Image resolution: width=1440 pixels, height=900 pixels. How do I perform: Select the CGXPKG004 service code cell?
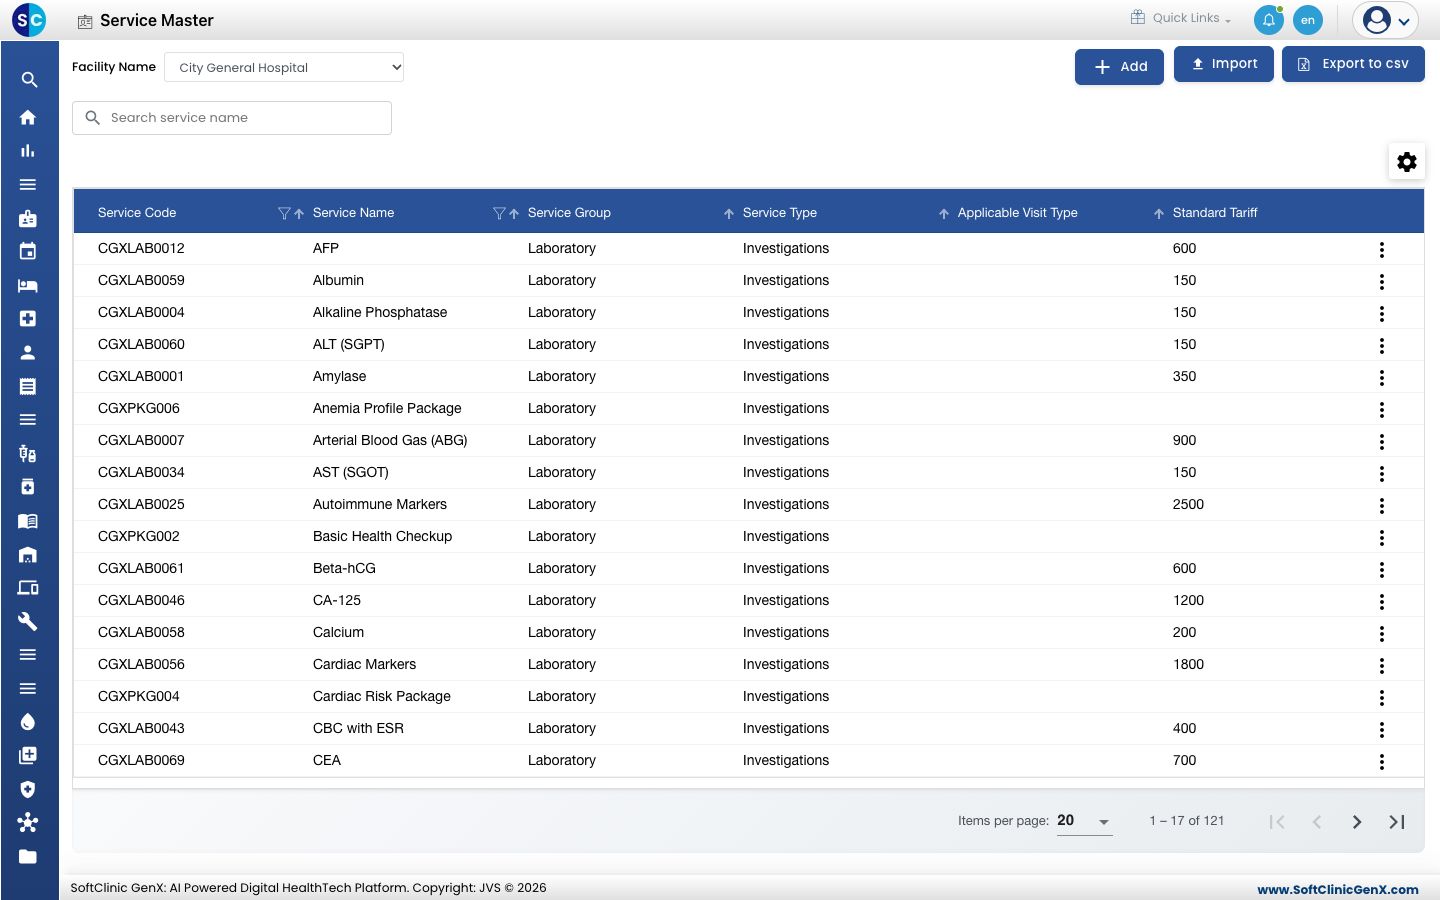139,696
